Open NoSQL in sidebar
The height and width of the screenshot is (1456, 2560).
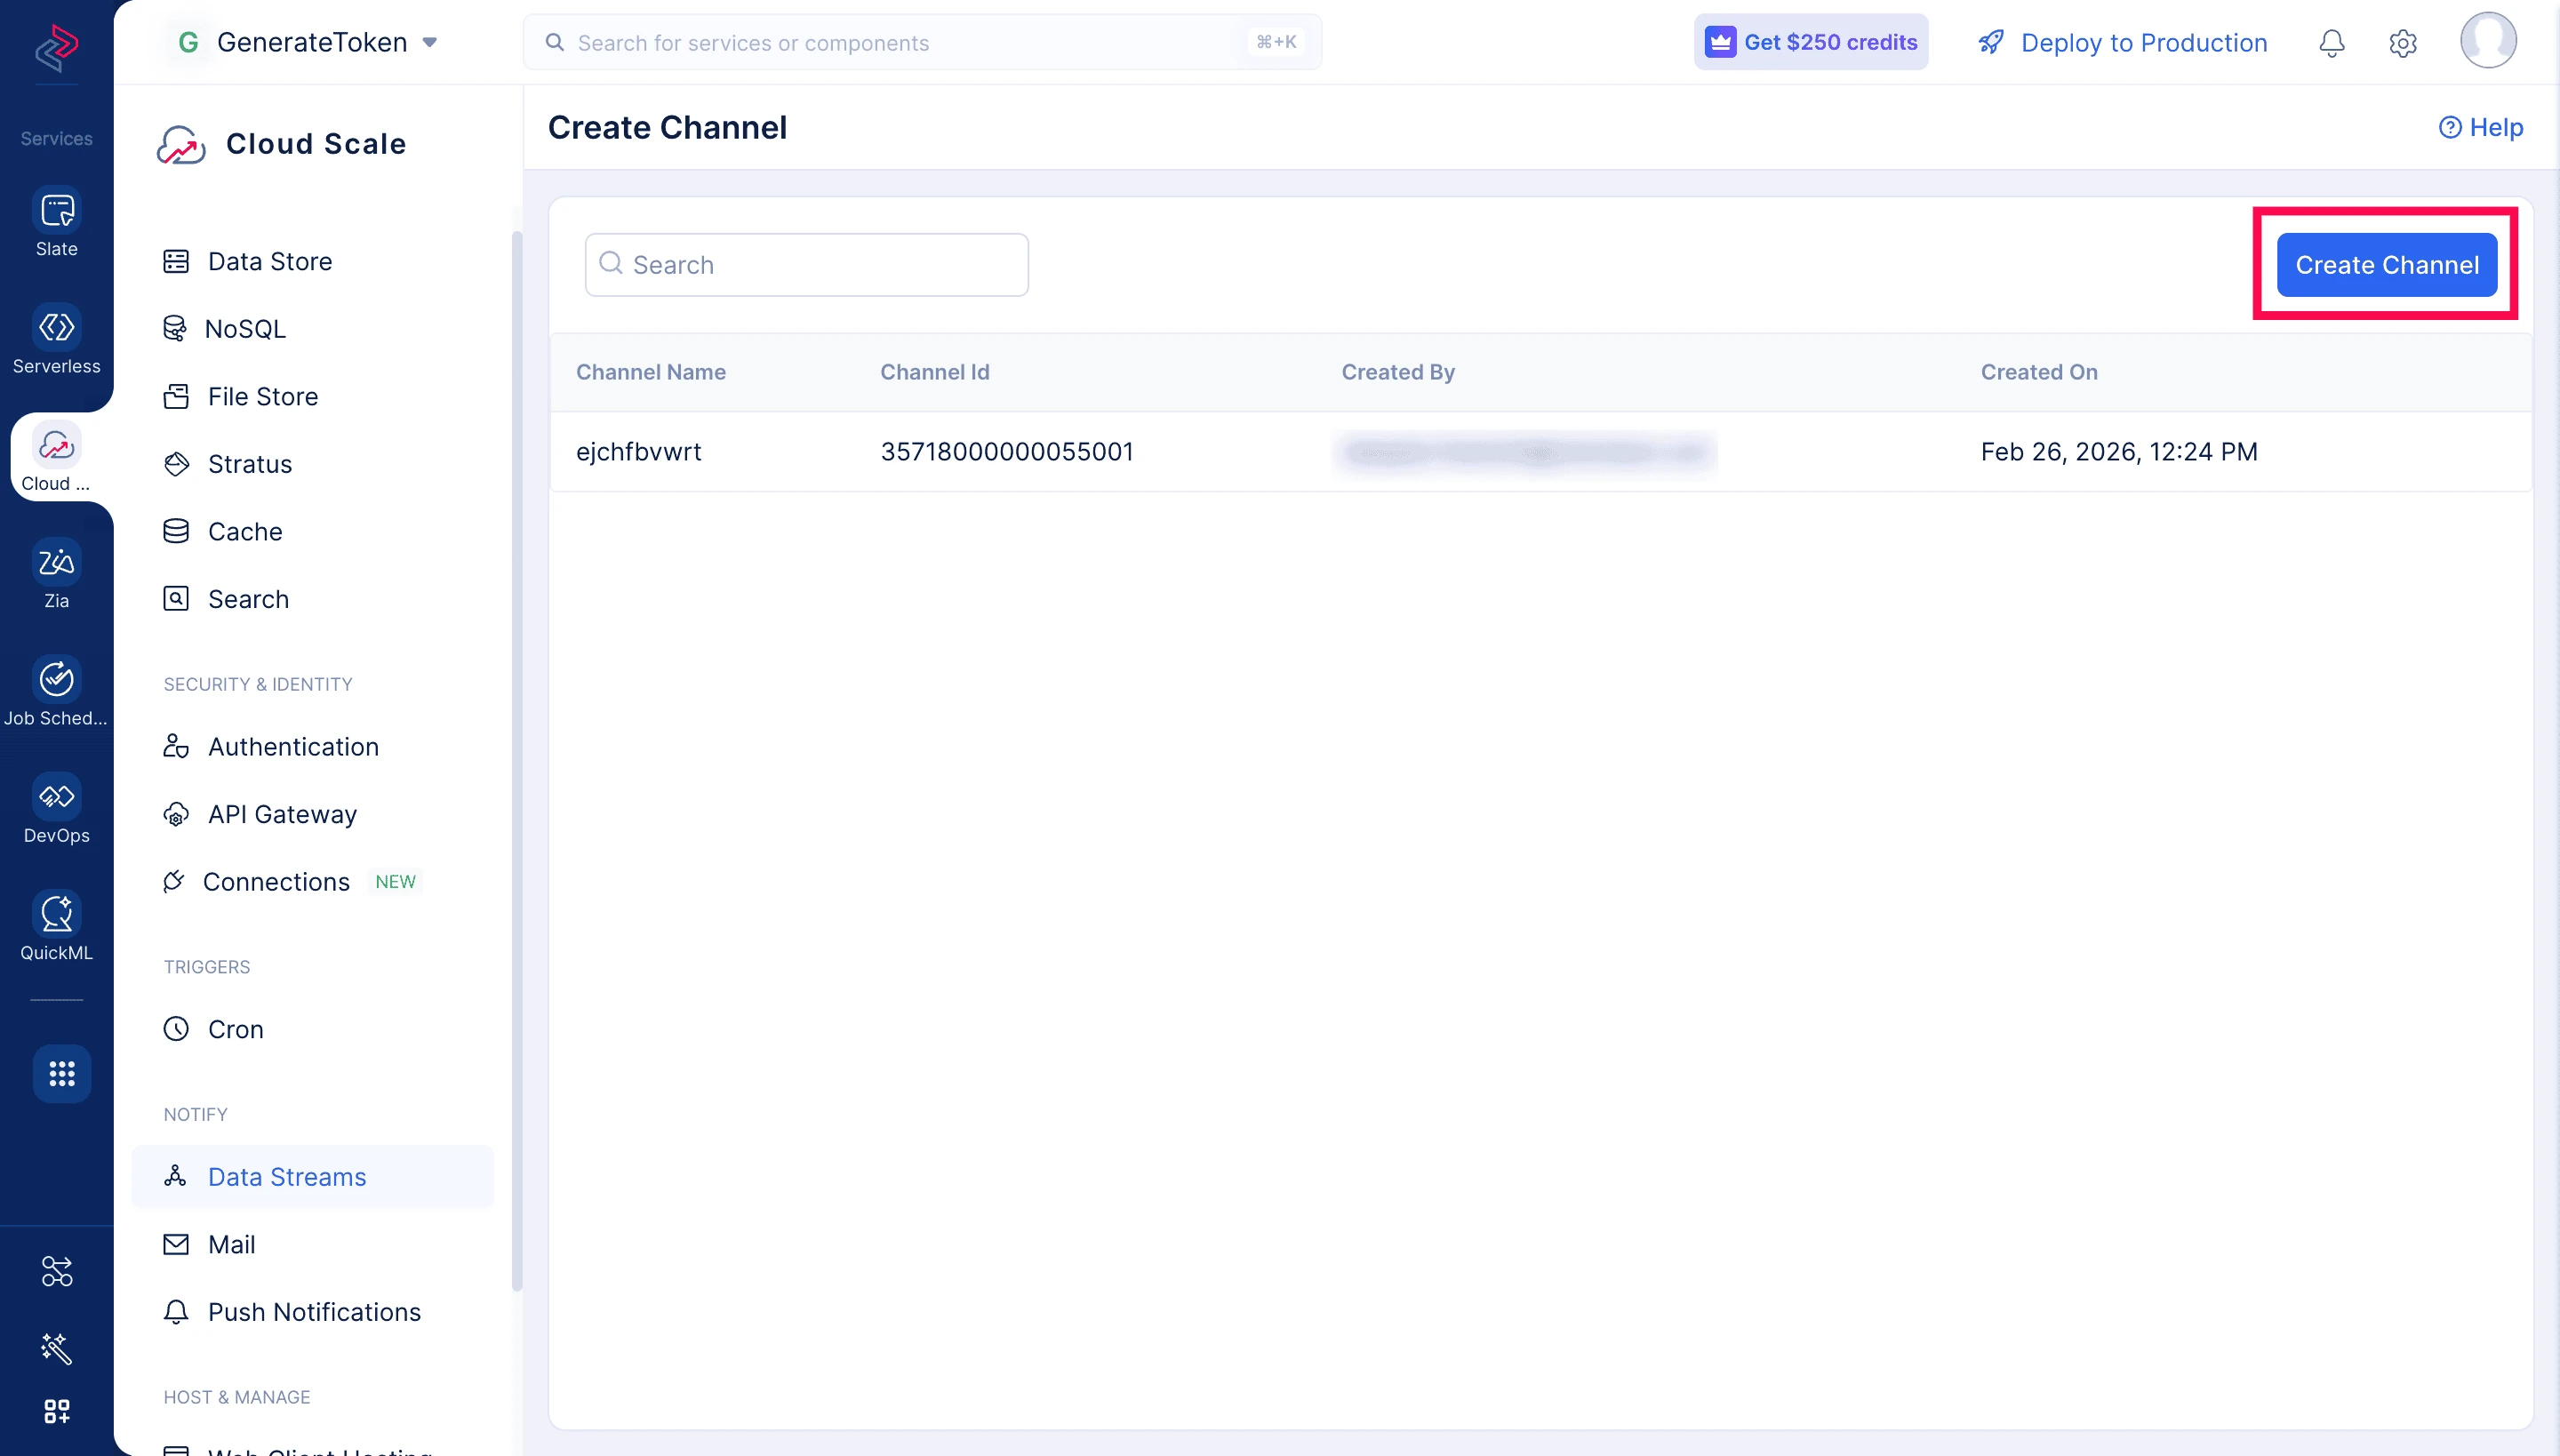point(312,328)
